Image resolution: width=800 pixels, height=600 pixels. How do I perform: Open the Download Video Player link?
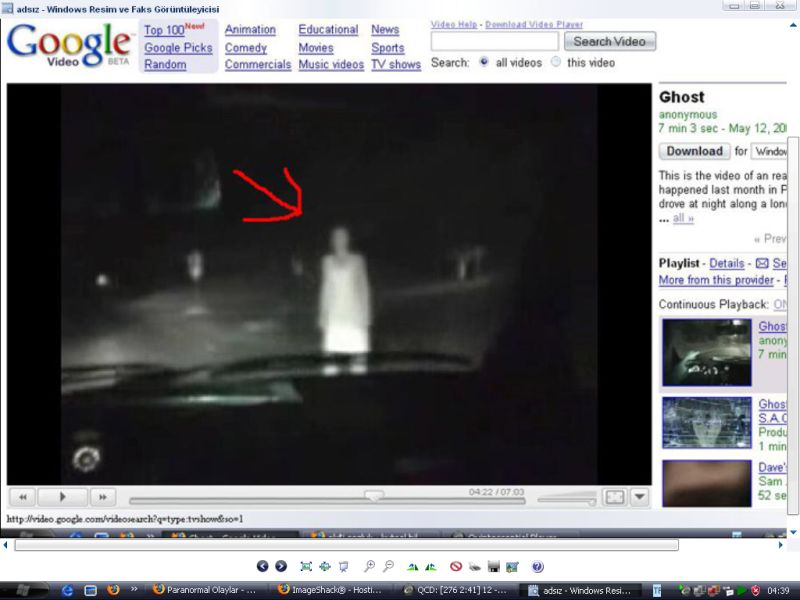(x=534, y=24)
